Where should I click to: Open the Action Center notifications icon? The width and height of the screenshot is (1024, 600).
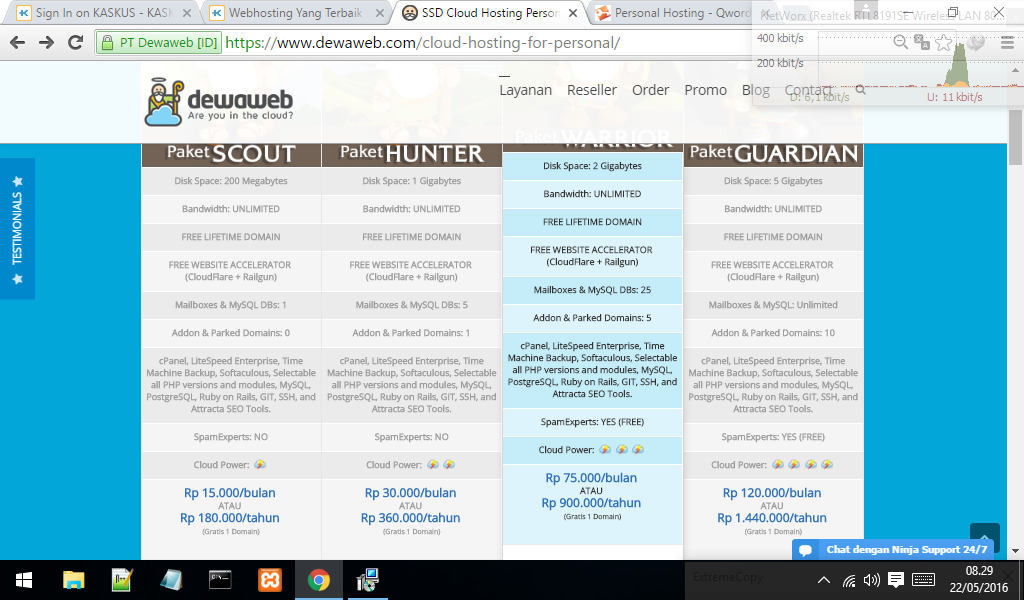coord(896,580)
